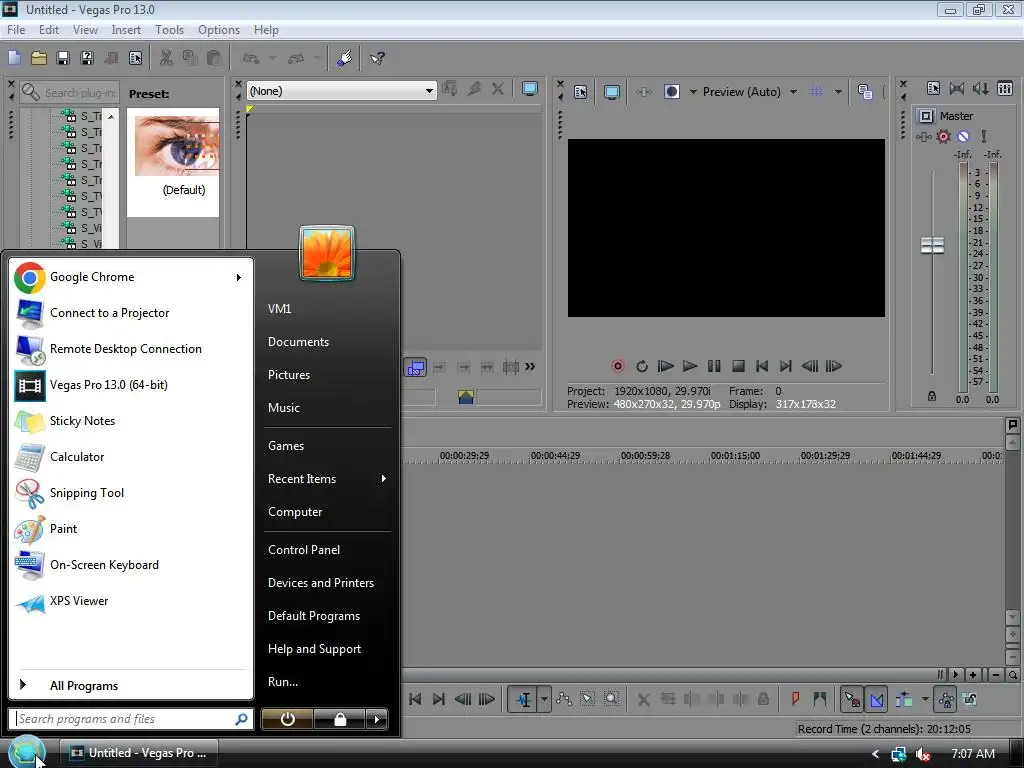Toggle Lock Envelopes to Events
The width and height of the screenshot is (1024, 768).
946,699
